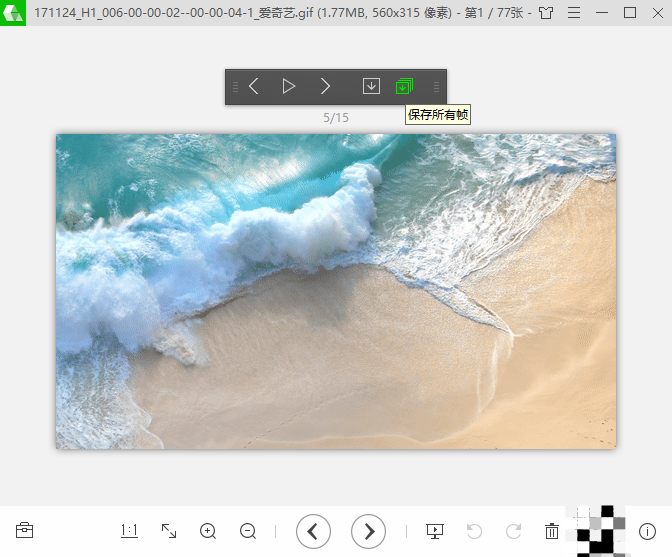Rotate image counterclockwise
The image size is (672, 557).
pos(474,531)
